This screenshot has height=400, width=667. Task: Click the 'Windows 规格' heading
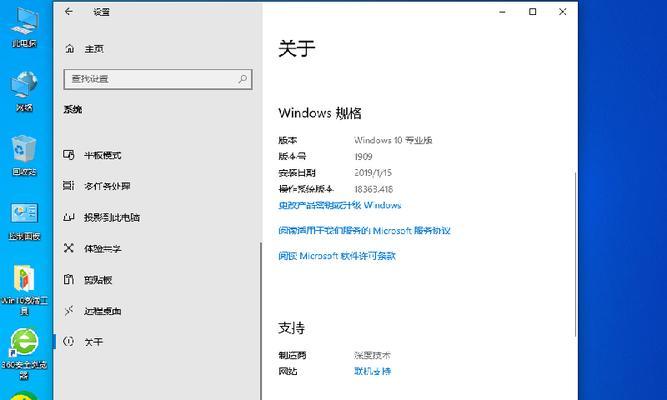click(320, 113)
